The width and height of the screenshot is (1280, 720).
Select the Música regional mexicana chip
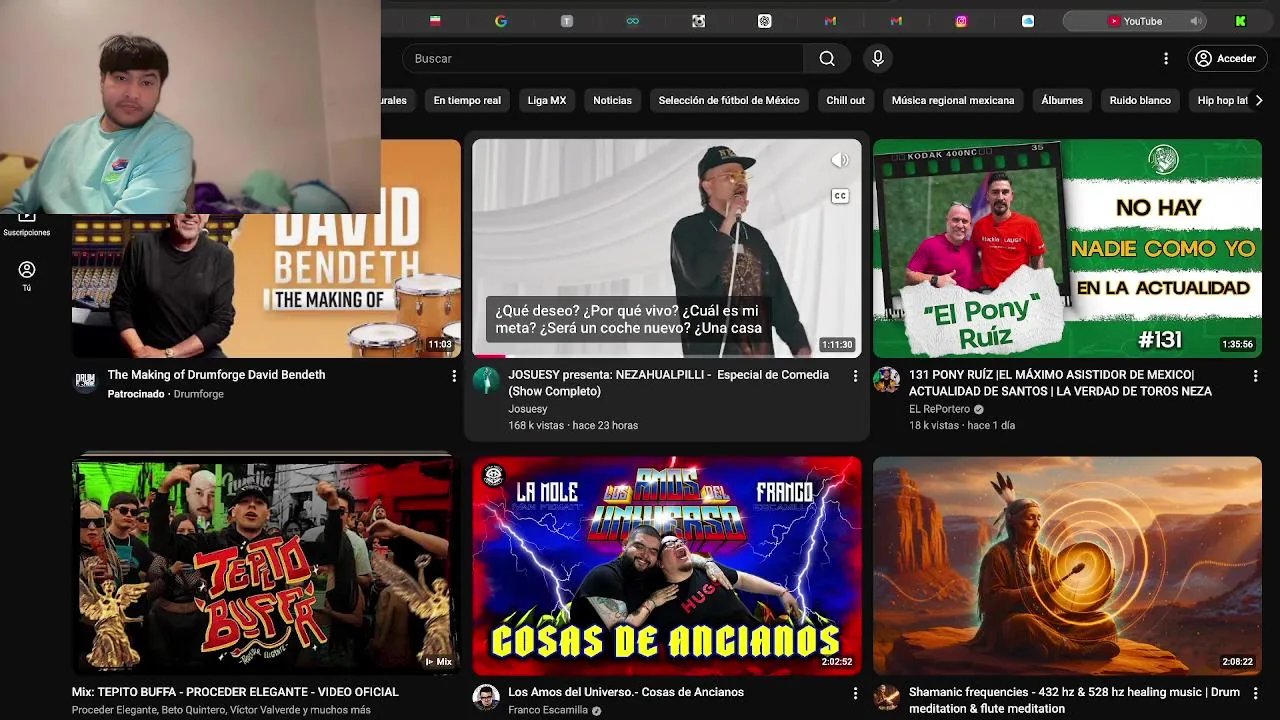coord(953,100)
